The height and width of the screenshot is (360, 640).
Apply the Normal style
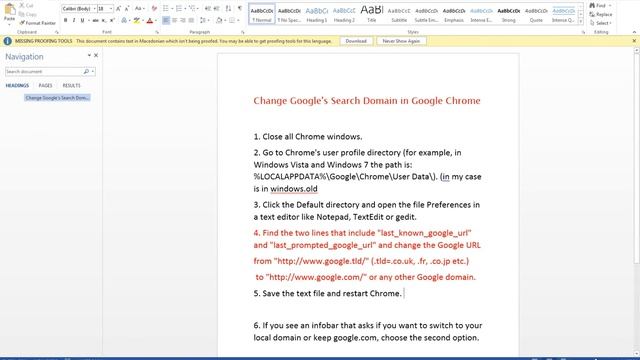tap(262, 14)
